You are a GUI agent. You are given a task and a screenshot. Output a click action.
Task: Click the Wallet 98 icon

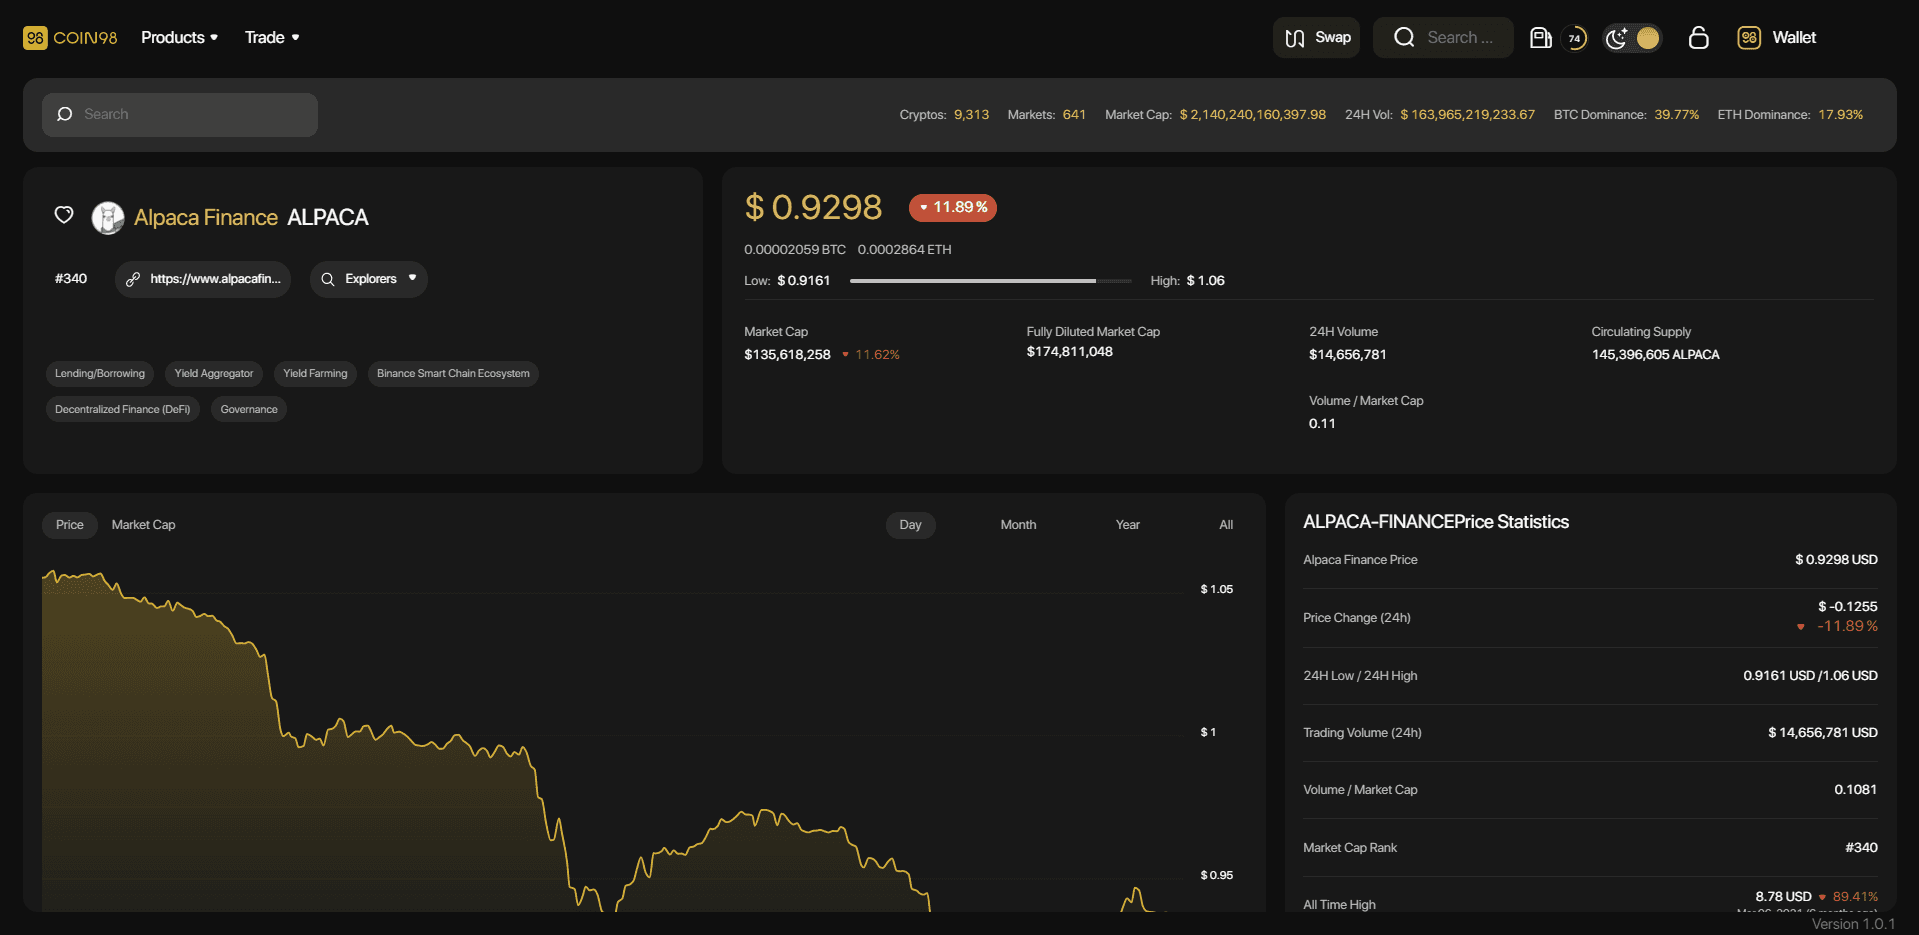(x=1749, y=38)
